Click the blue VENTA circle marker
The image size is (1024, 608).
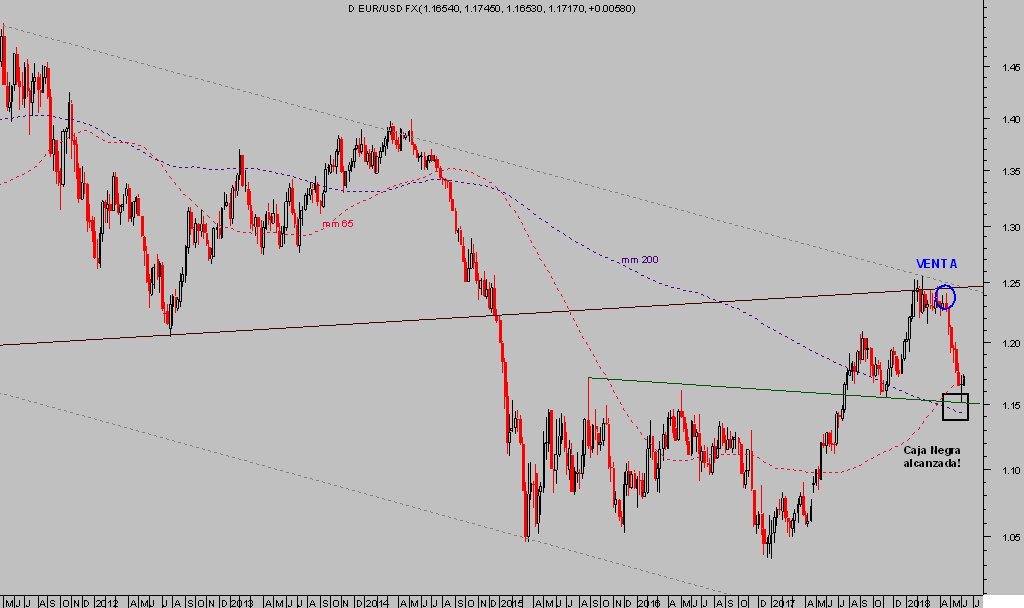click(x=945, y=296)
